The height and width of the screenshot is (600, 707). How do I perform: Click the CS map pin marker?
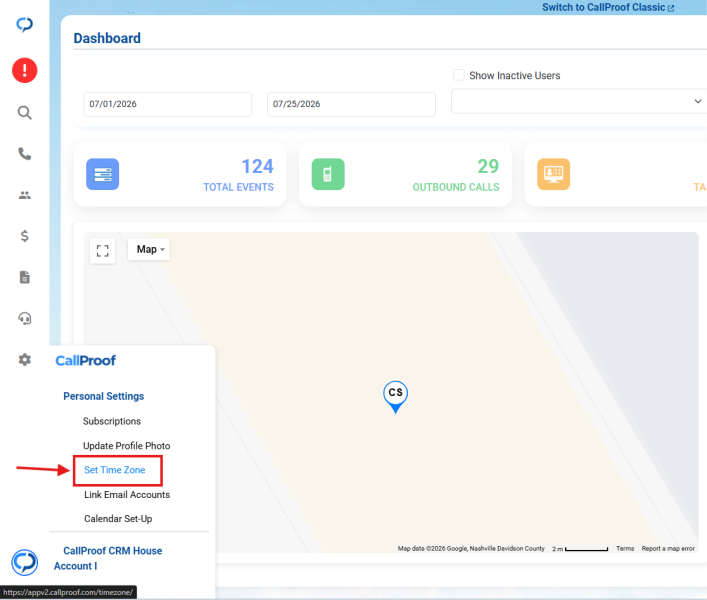[x=395, y=397]
